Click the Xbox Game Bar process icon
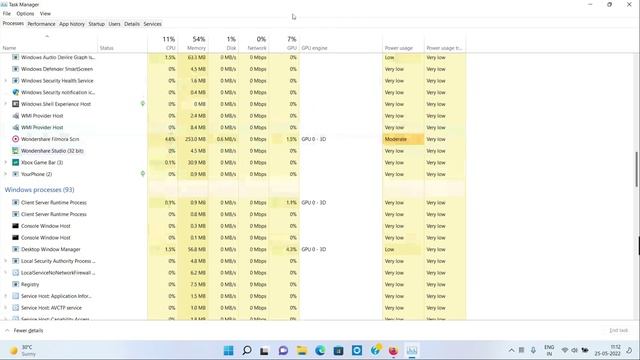Screen dimensions: 640x360 pyautogui.click(x=16, y=162)
